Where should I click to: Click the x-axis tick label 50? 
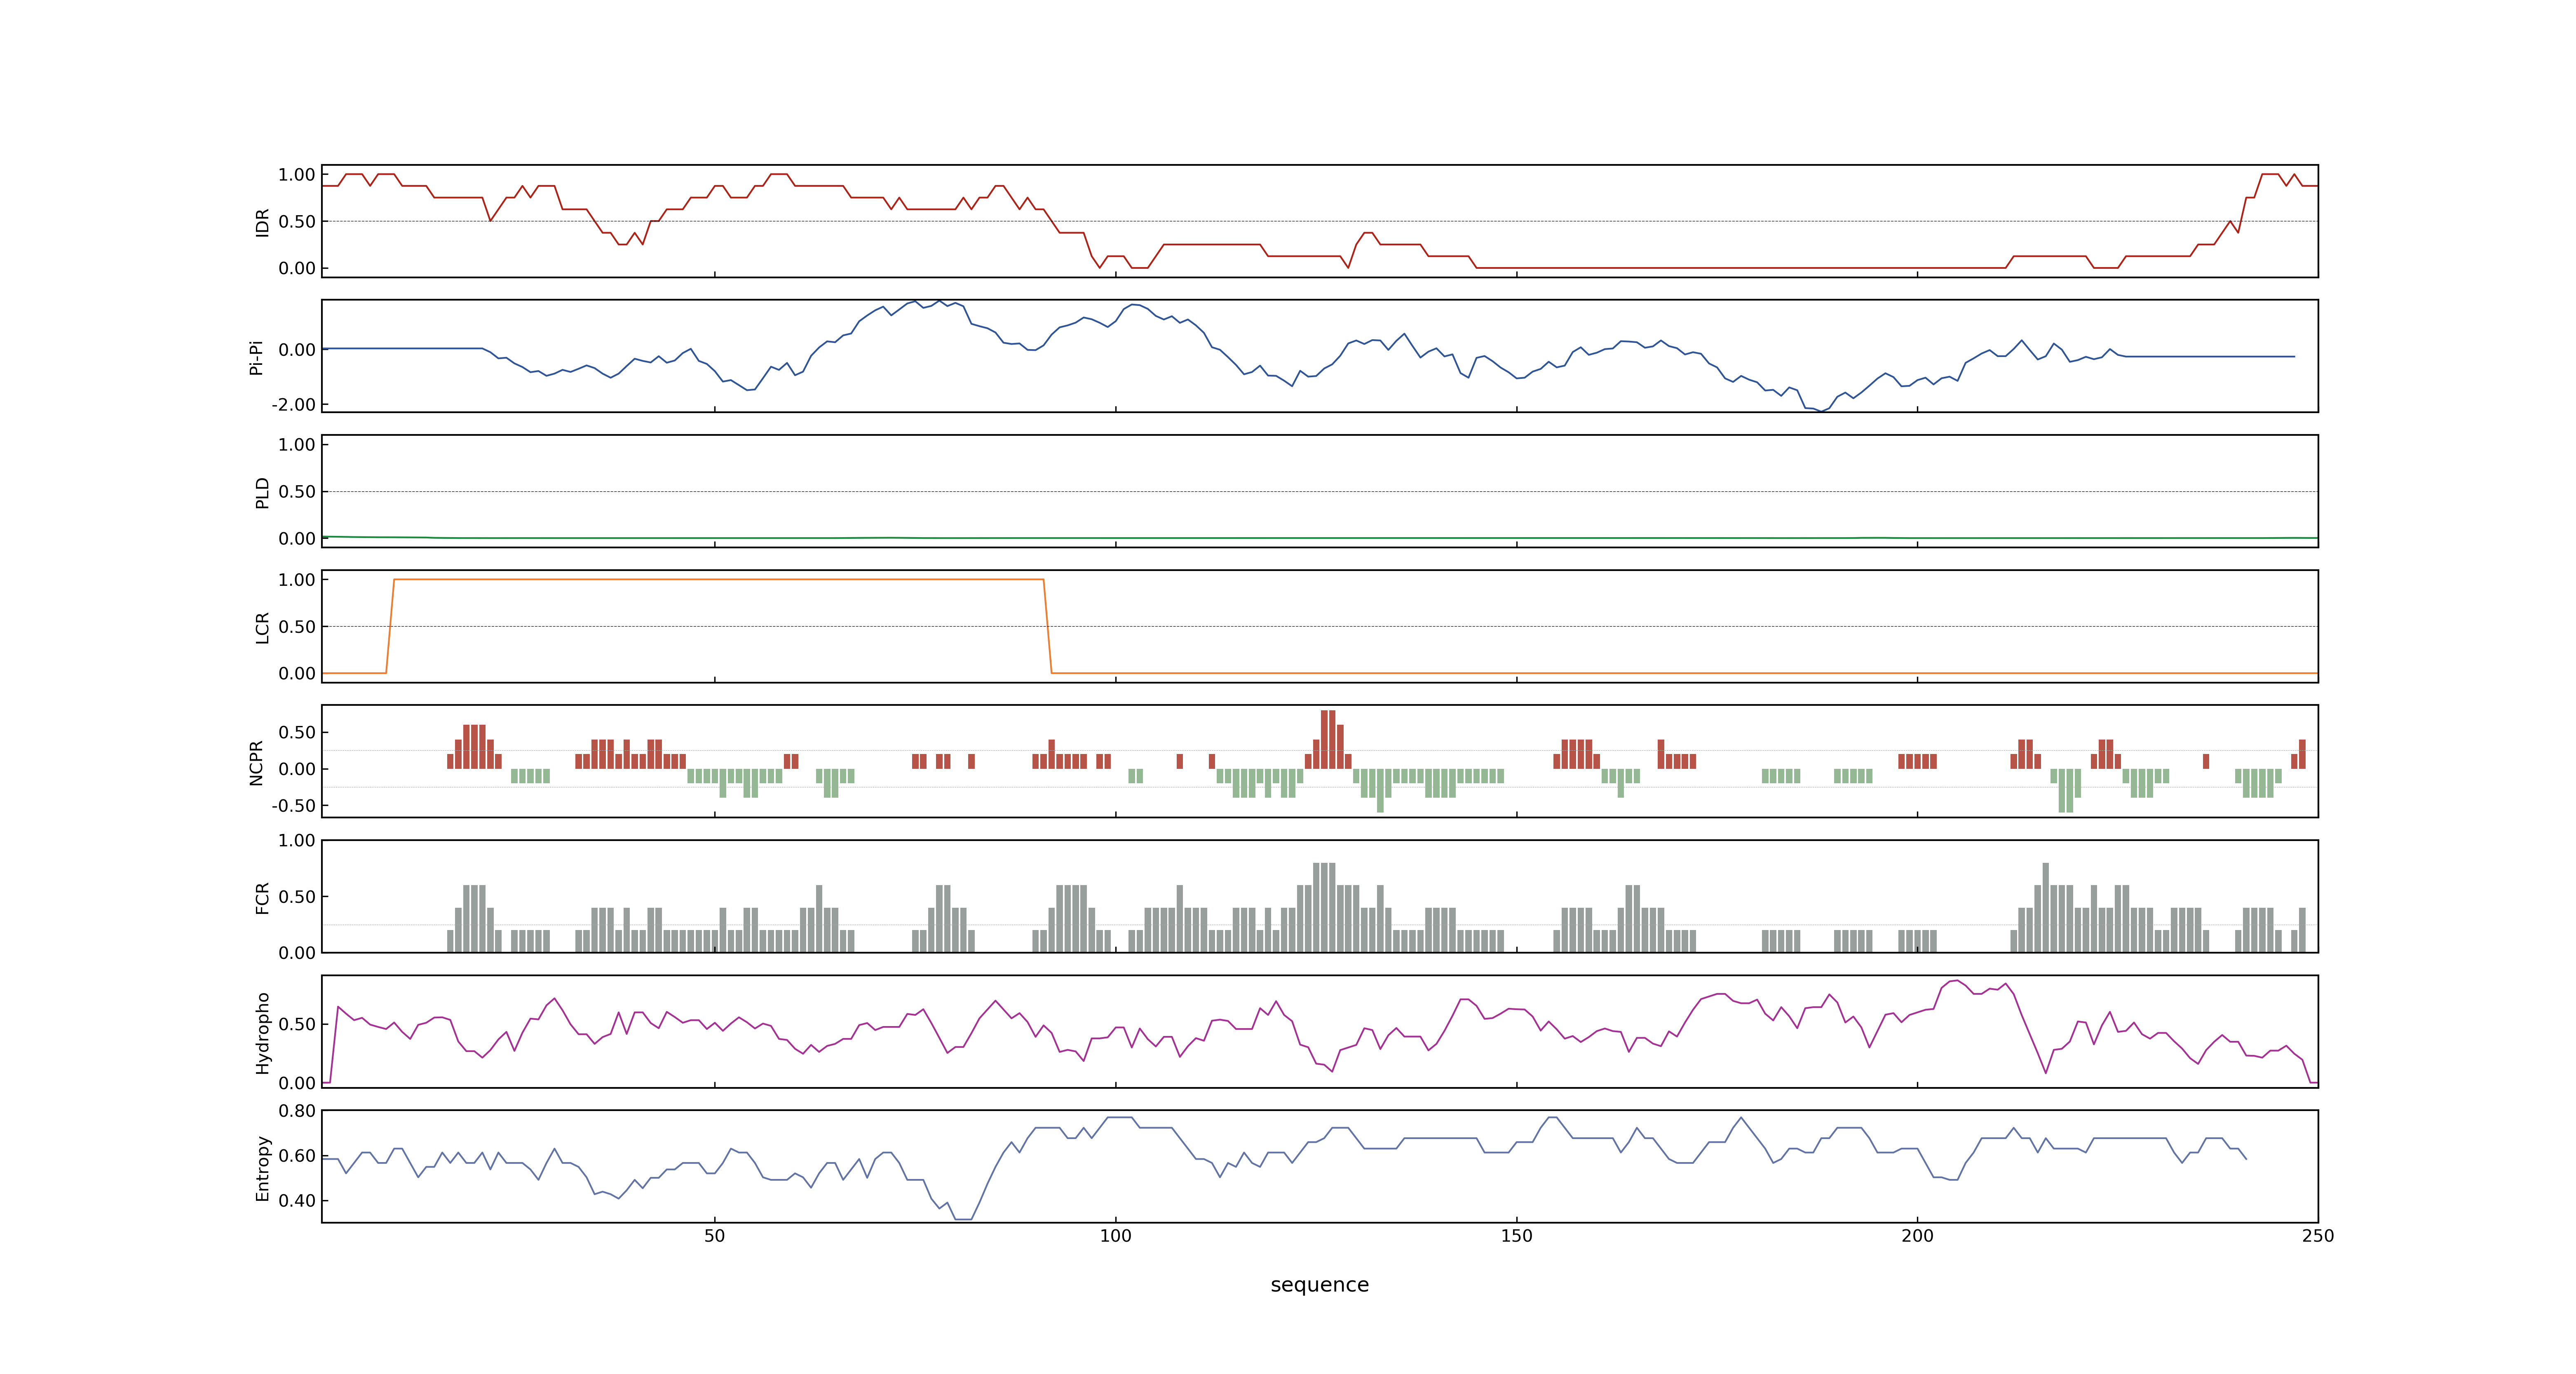point(714,1236)
